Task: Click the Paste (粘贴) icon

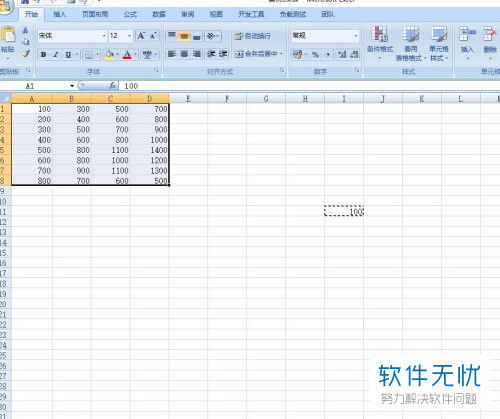Action: pyautogui.click(x=8, y=35)
